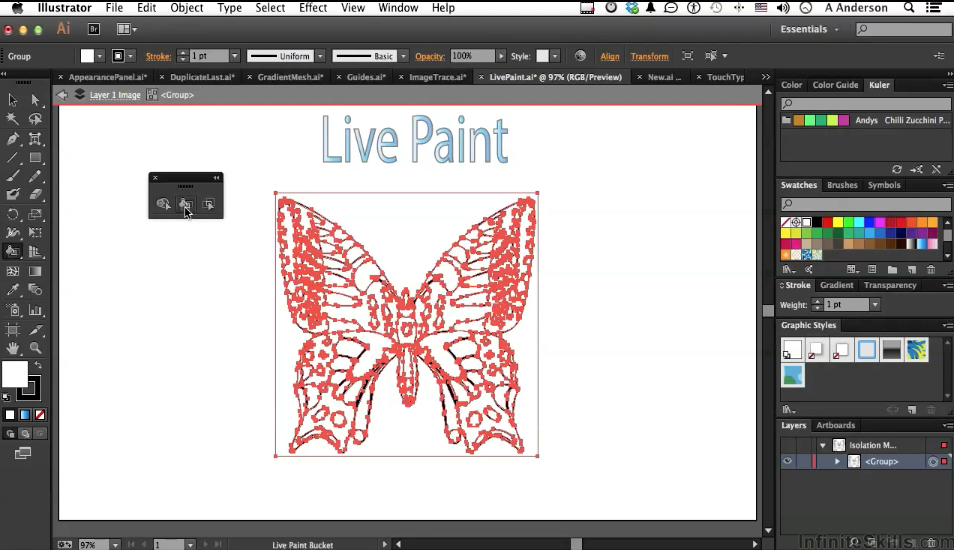Click target circle of Group layer
Screen dimensions: 954x550
(x=933, y=462)
